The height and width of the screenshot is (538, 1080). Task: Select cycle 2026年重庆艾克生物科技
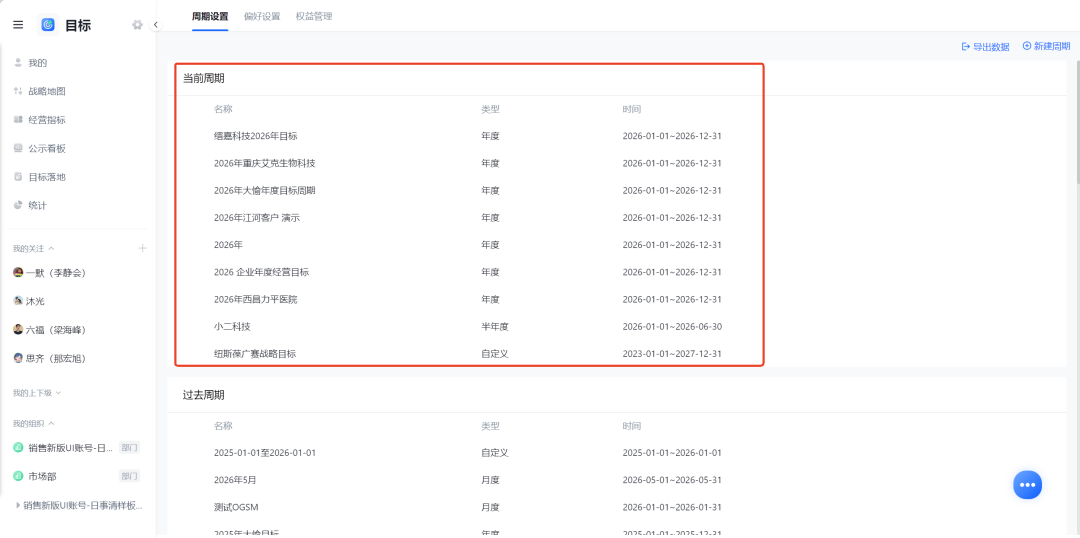pyautogui.click(x=264, y=163)
